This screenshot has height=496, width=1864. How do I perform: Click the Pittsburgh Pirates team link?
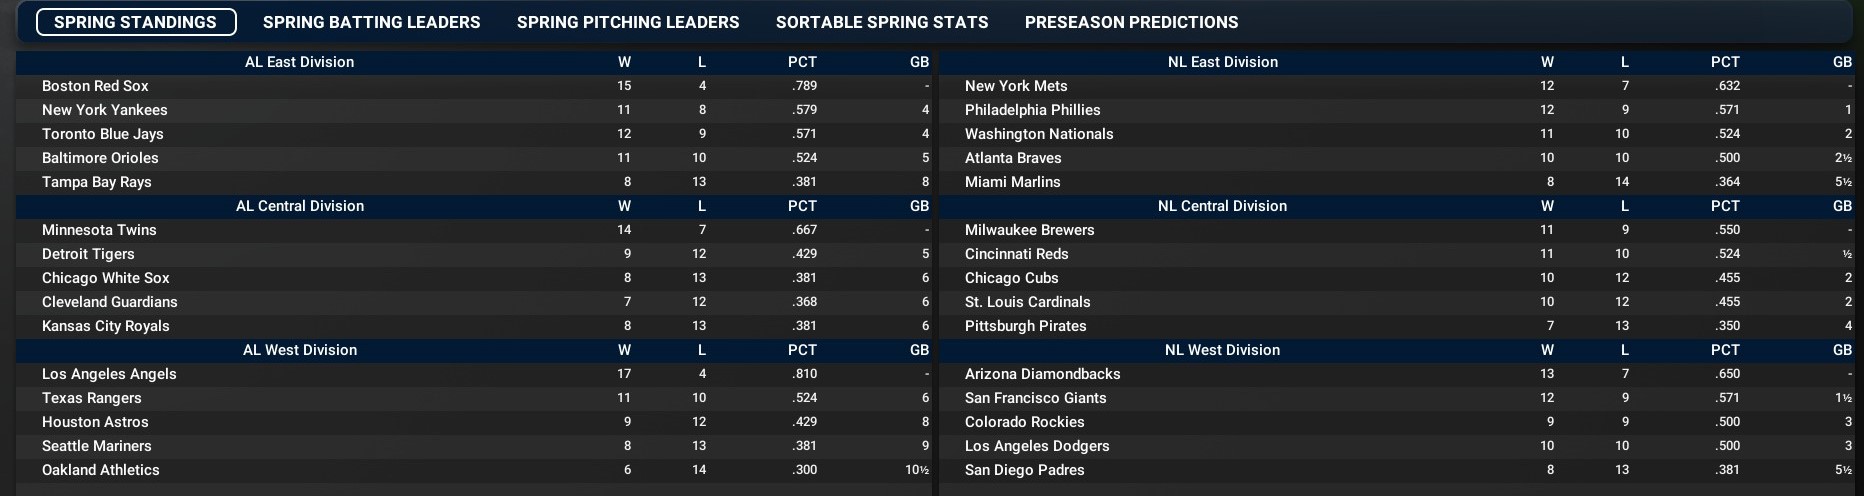point(1025,326)
